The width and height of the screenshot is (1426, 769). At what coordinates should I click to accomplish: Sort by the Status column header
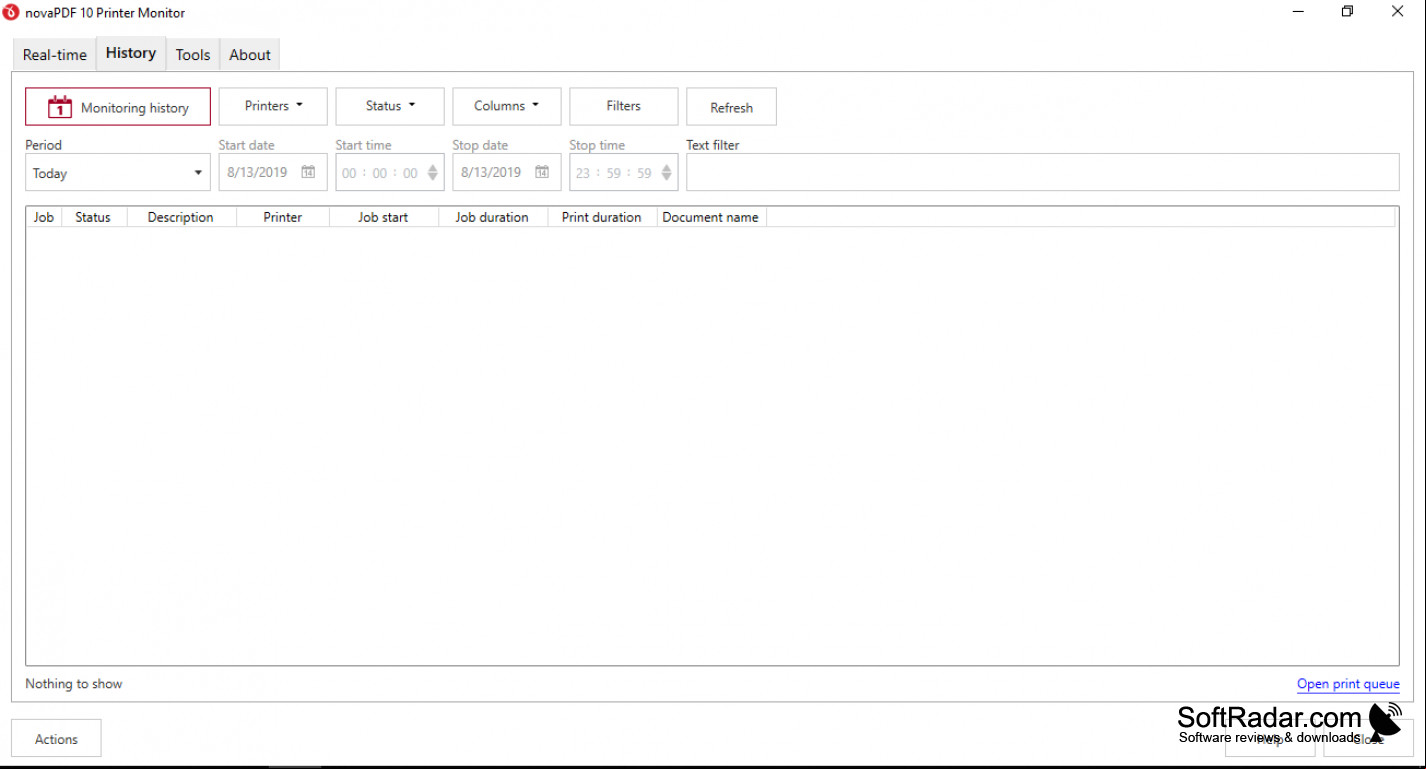[93, 217]
